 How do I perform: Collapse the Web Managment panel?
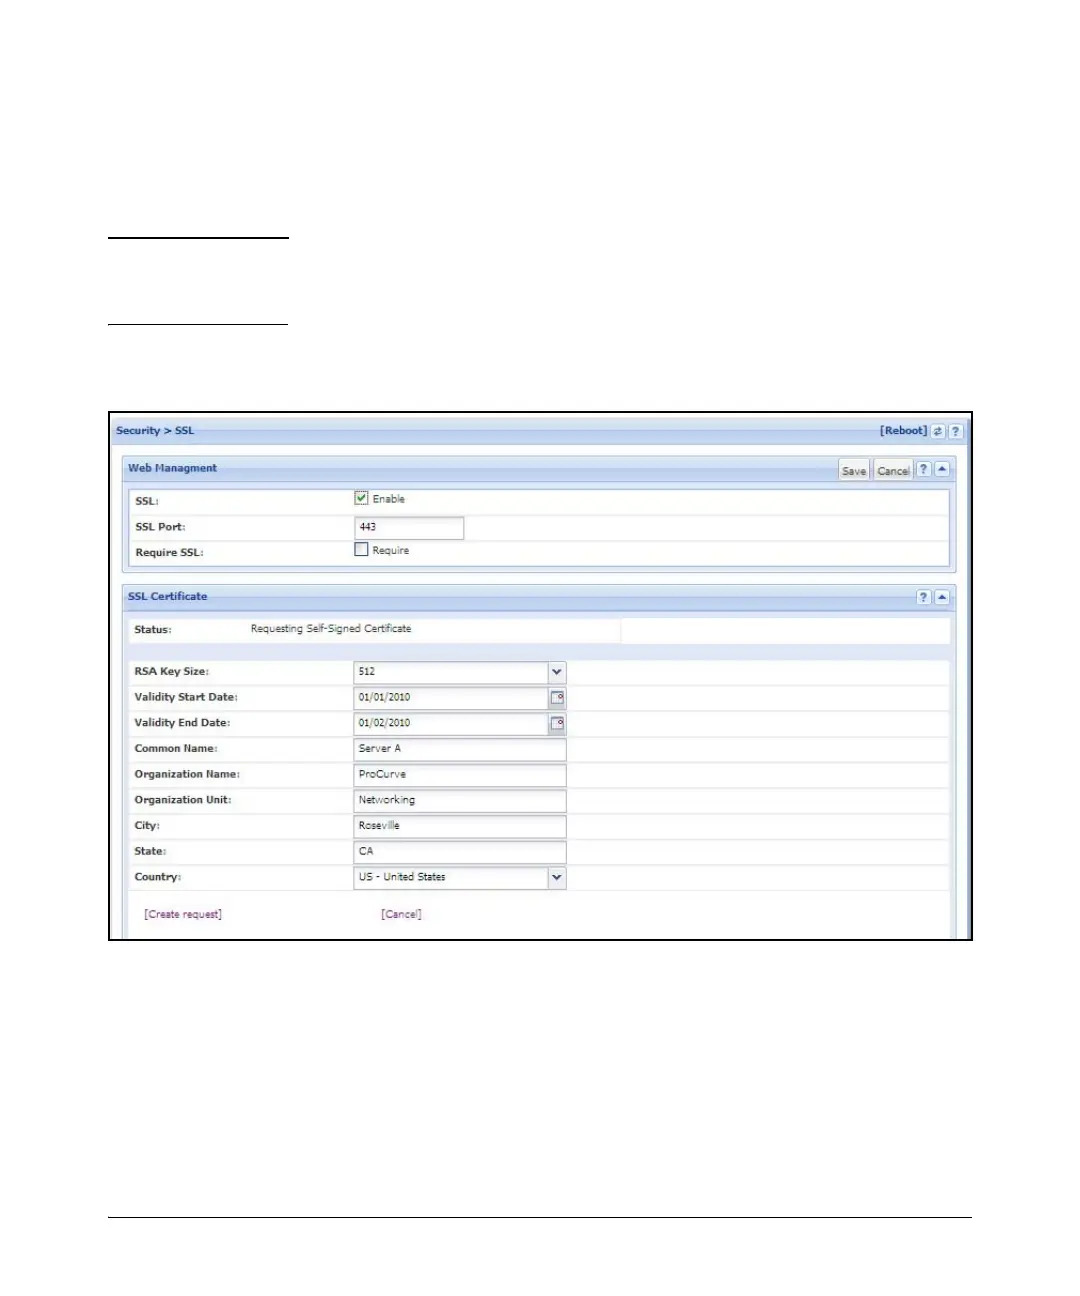(942, 469)
